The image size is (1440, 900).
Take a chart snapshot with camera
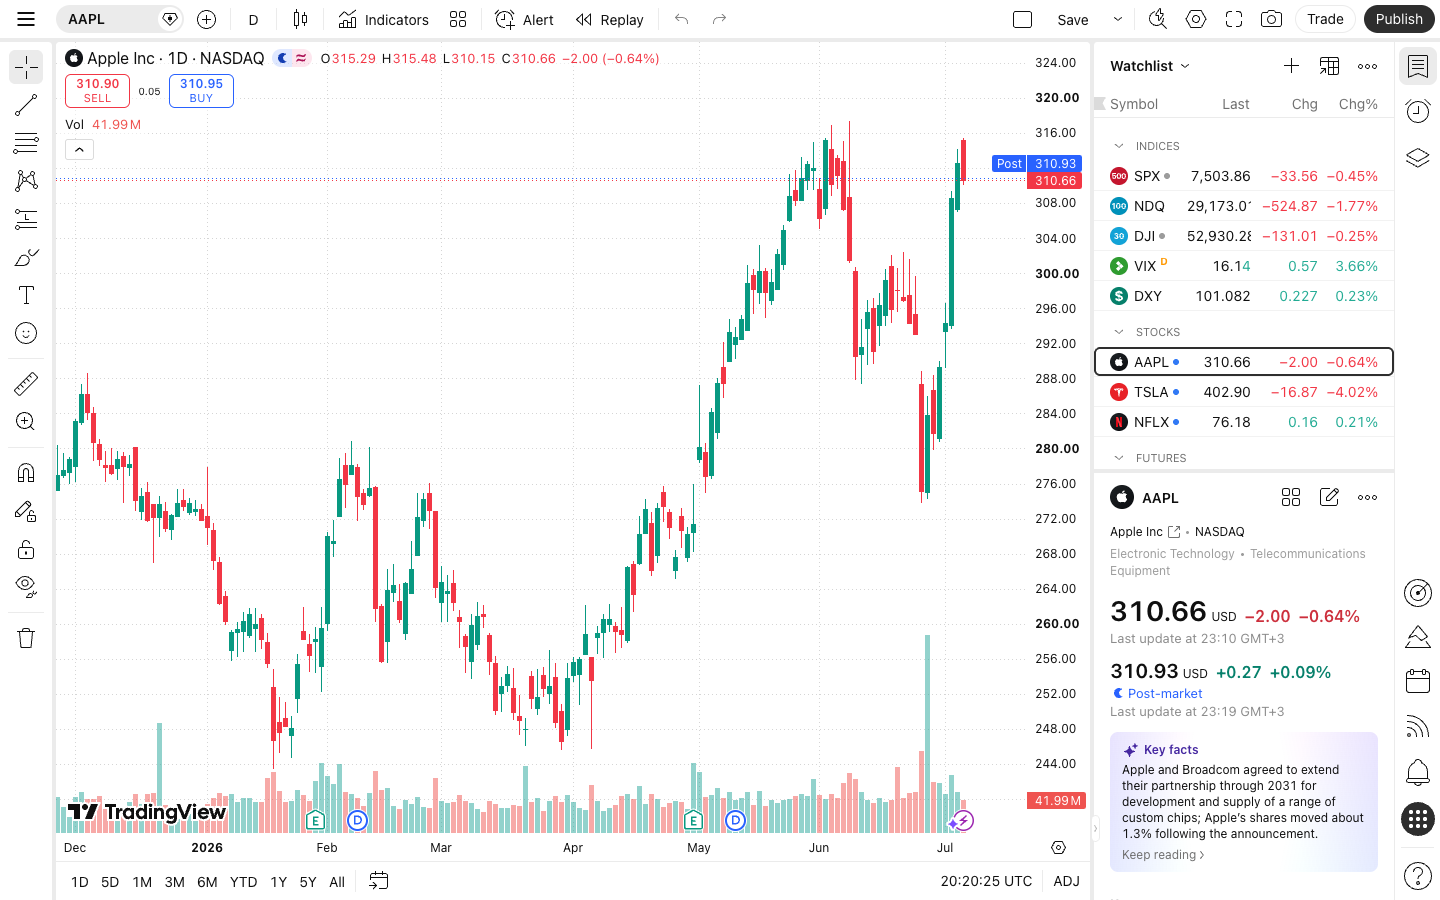tap(1271, 19)
